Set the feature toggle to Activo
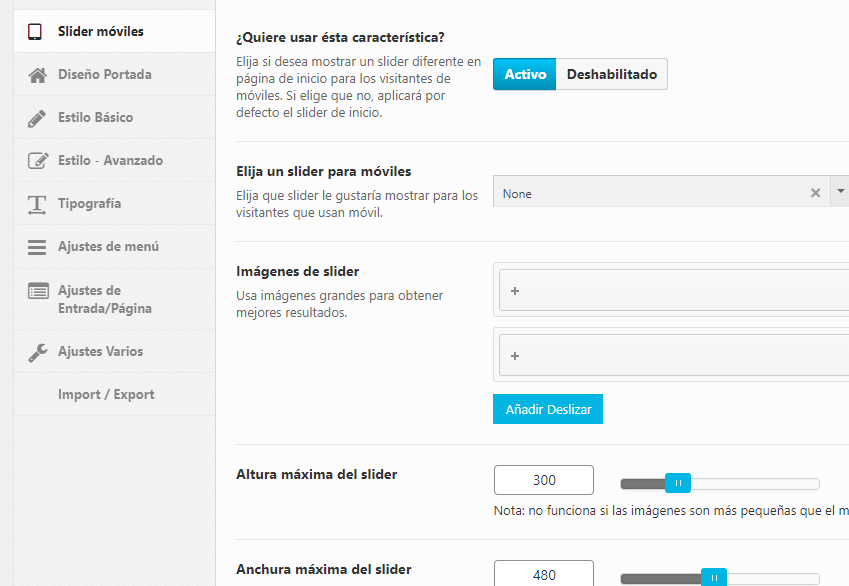Viewport: 849px width, 586px height. click(x=525, y=74)
